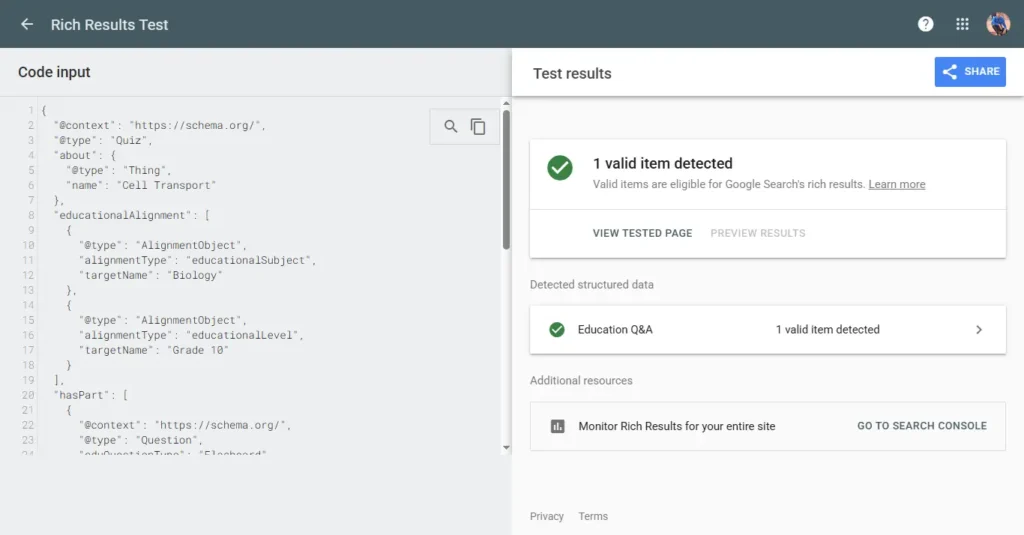Click the Education Q&A green check icon
Screen dimensions: 1024x535
[x=556, y=330]
